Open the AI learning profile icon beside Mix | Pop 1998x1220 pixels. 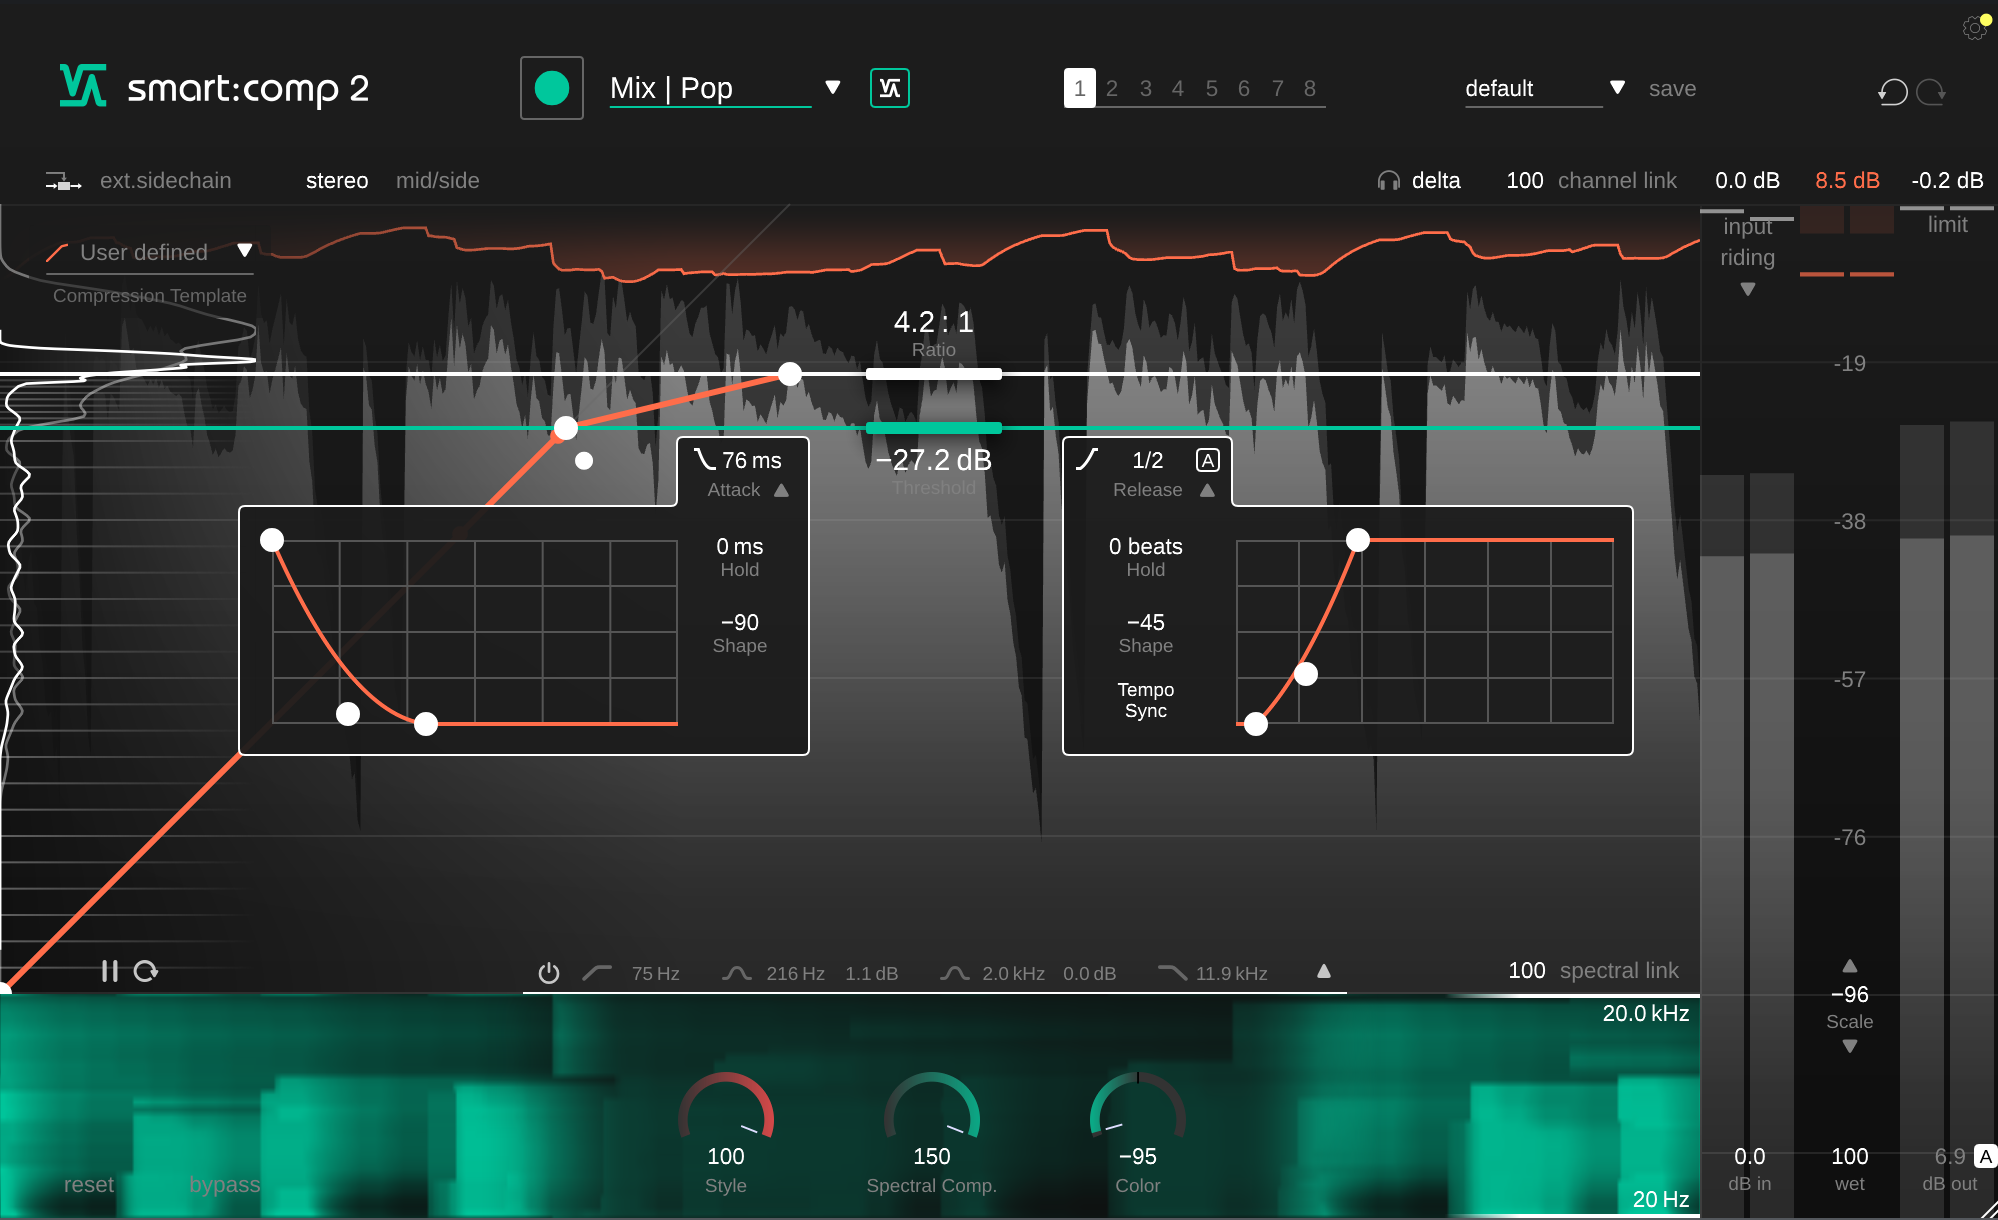[x=888, y=88]
